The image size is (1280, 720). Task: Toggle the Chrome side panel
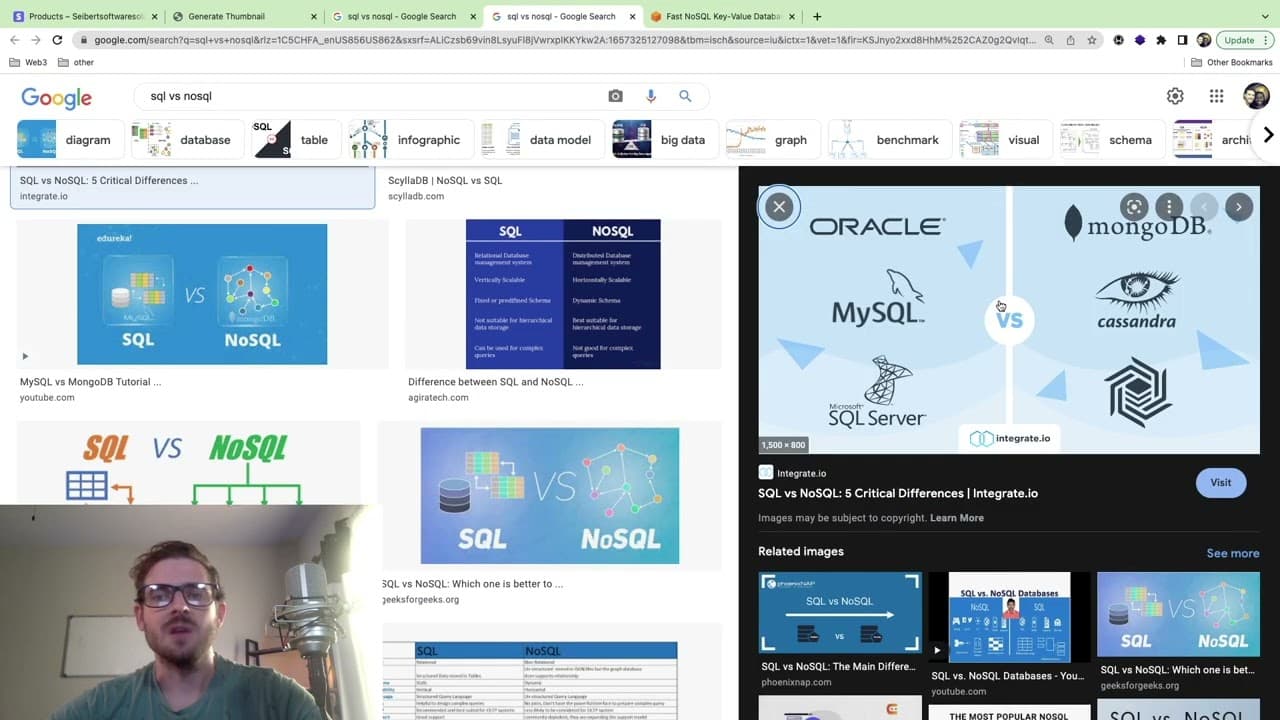[1182, 40]
